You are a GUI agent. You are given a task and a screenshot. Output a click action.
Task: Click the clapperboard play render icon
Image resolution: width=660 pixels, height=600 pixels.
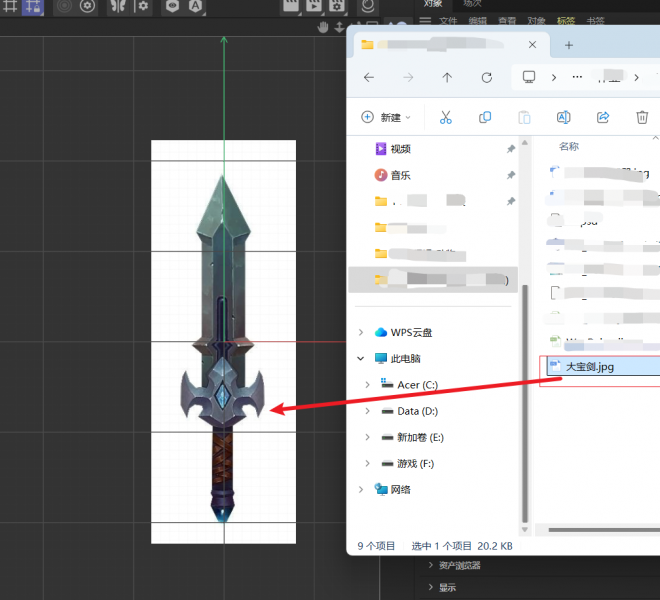[x=314, y=6]
